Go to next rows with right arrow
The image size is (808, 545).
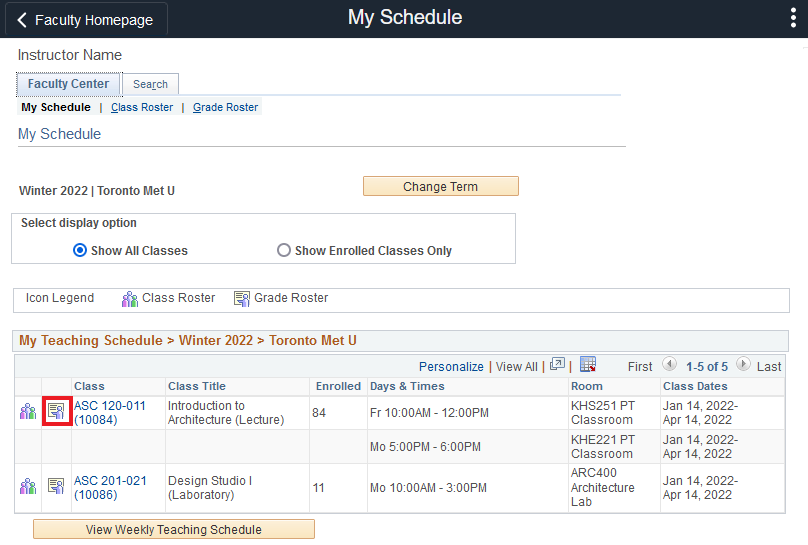tap(743, 366)
